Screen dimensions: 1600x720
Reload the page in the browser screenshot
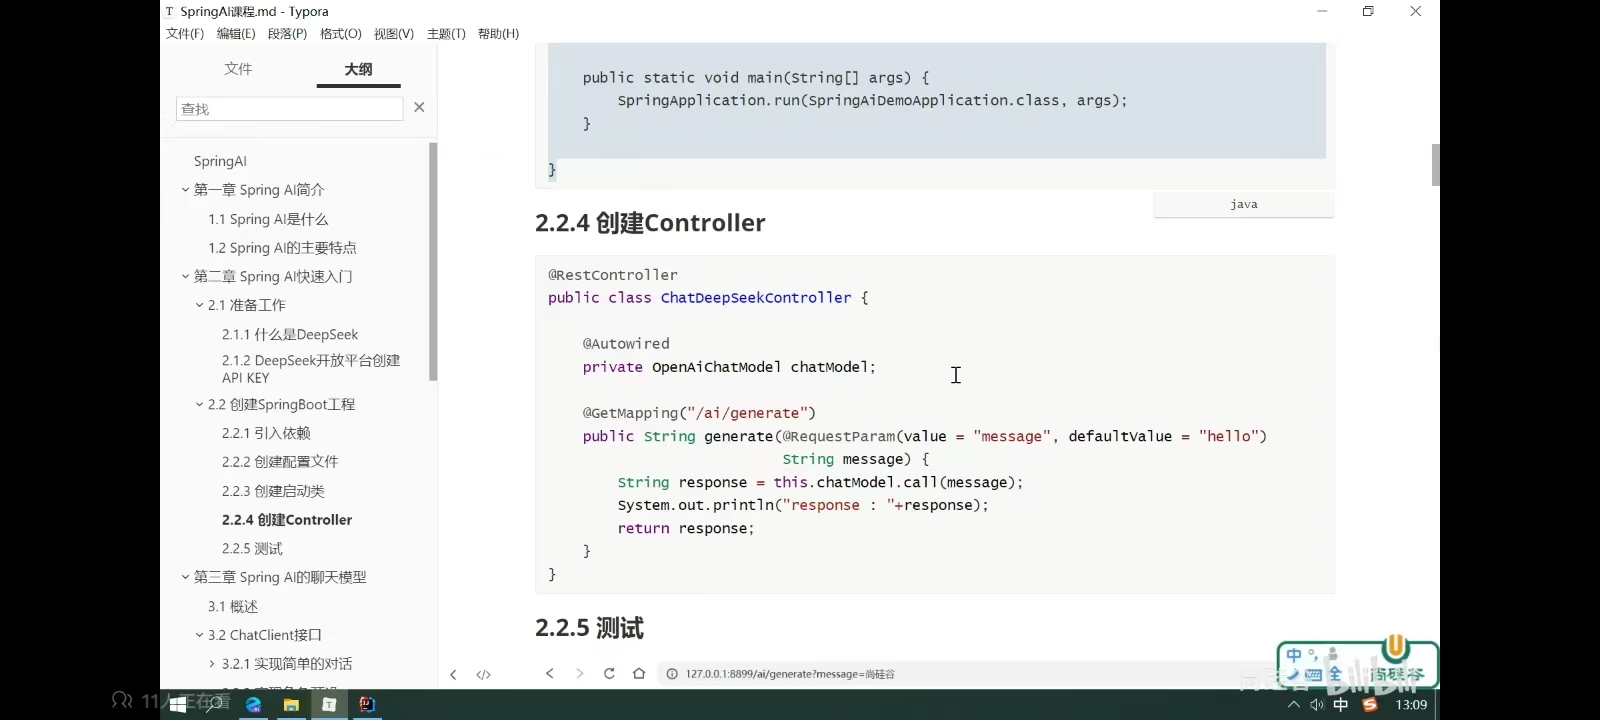609,673
